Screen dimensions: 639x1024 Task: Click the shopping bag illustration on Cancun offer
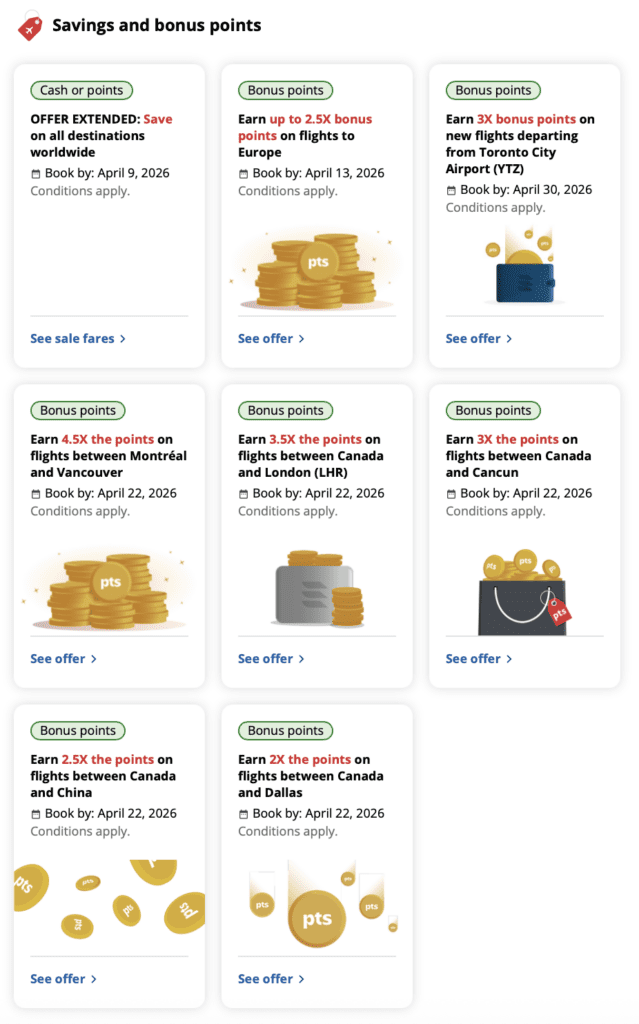point(524,592)
